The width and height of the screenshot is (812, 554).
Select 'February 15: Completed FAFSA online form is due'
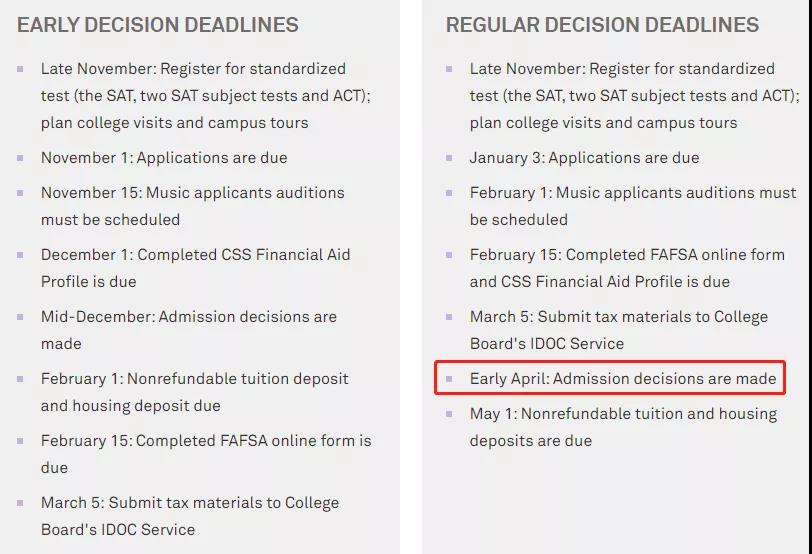[x=205, y=454]
